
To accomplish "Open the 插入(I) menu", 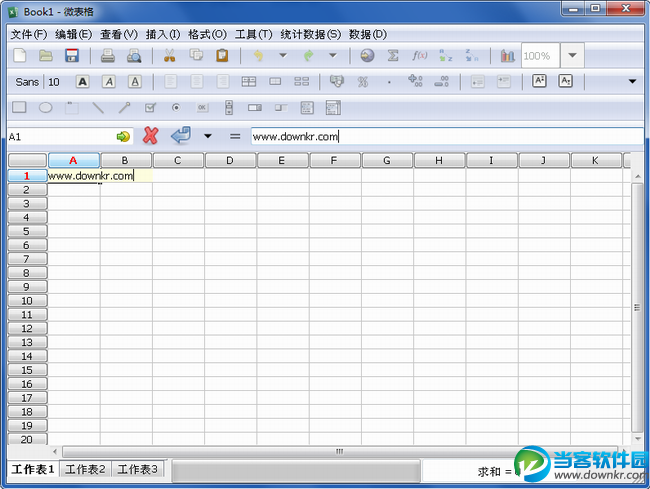I will 163,34.
